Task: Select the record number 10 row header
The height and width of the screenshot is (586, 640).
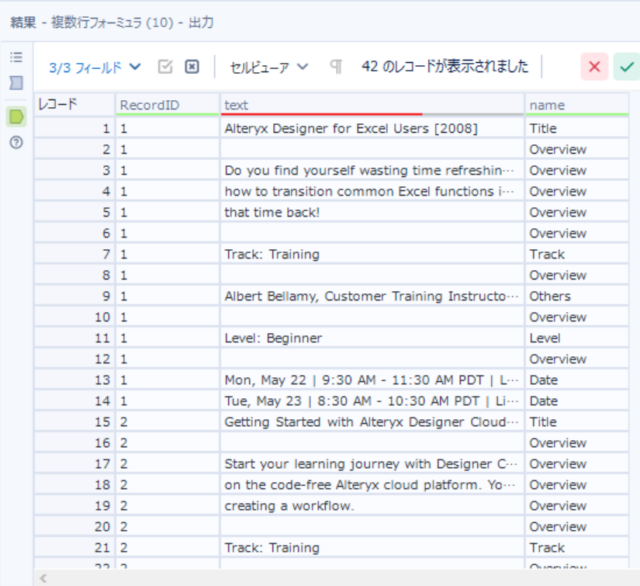Action: 74,317
